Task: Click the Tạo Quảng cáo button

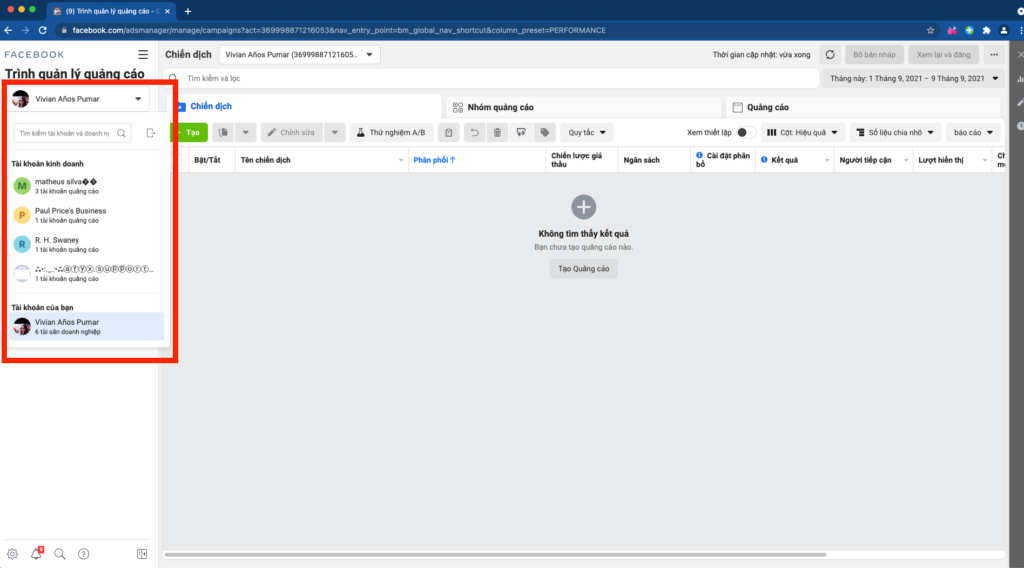Action: 583,268
